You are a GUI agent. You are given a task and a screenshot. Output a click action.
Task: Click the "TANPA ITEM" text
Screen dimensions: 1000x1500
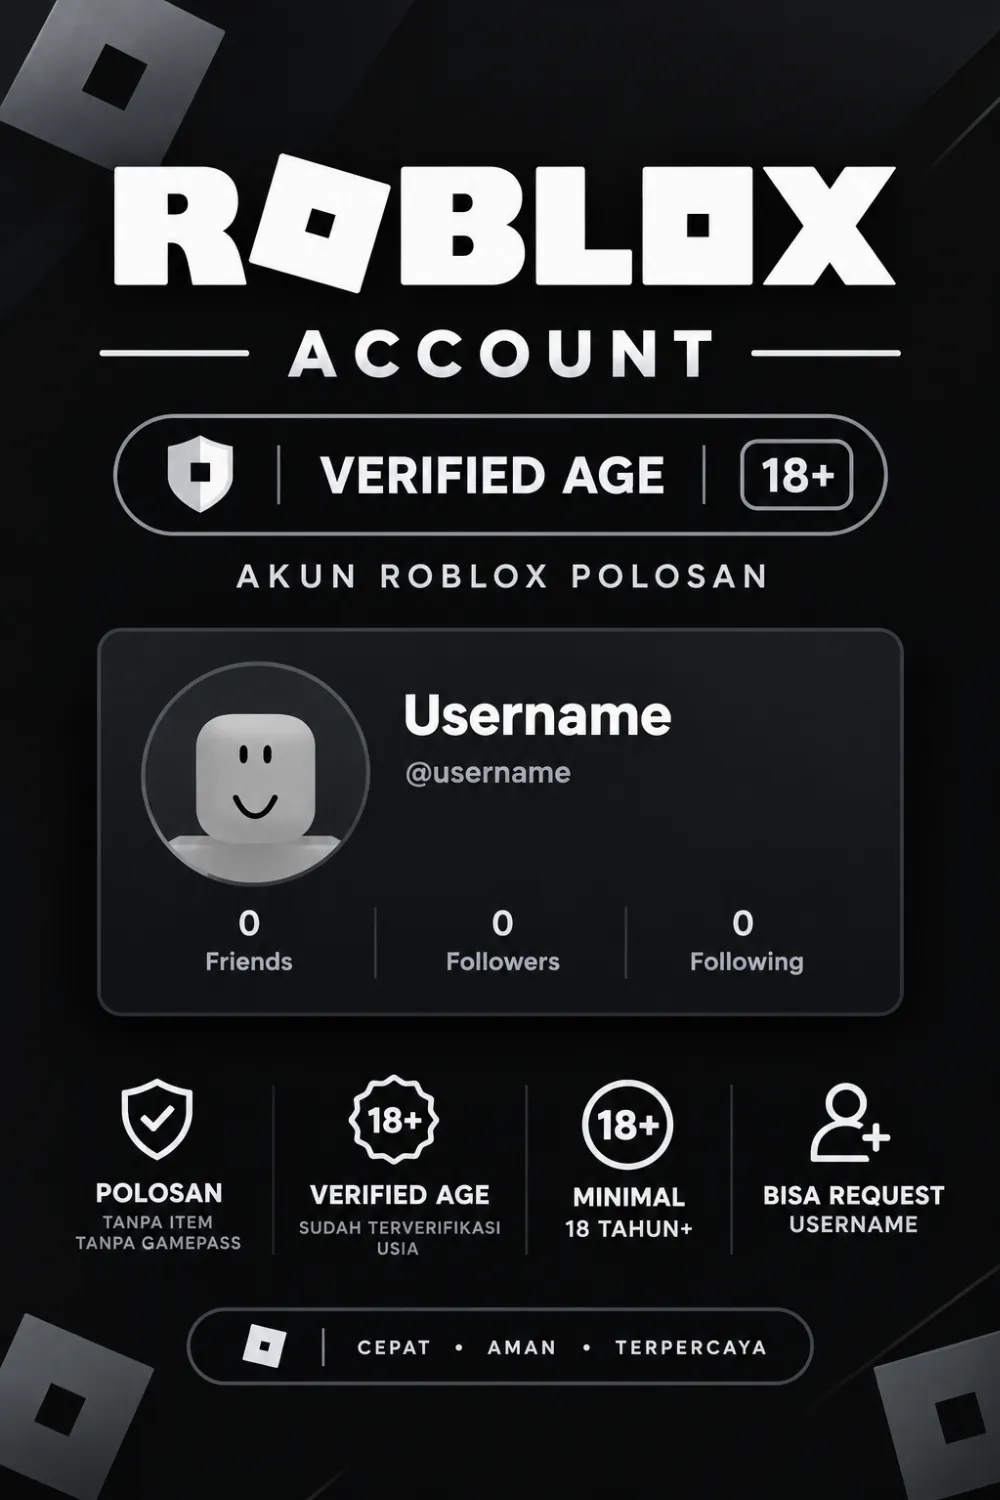coord(158,1222)
